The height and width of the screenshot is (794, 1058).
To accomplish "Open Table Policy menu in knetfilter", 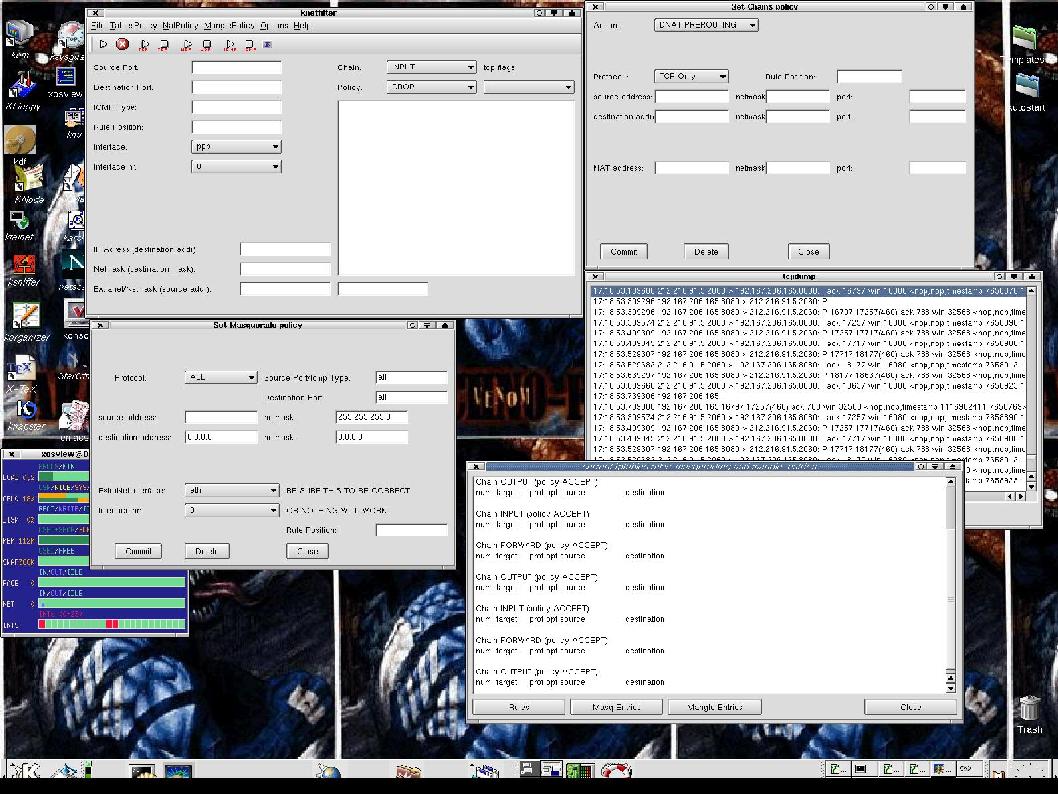I will 134,26.
